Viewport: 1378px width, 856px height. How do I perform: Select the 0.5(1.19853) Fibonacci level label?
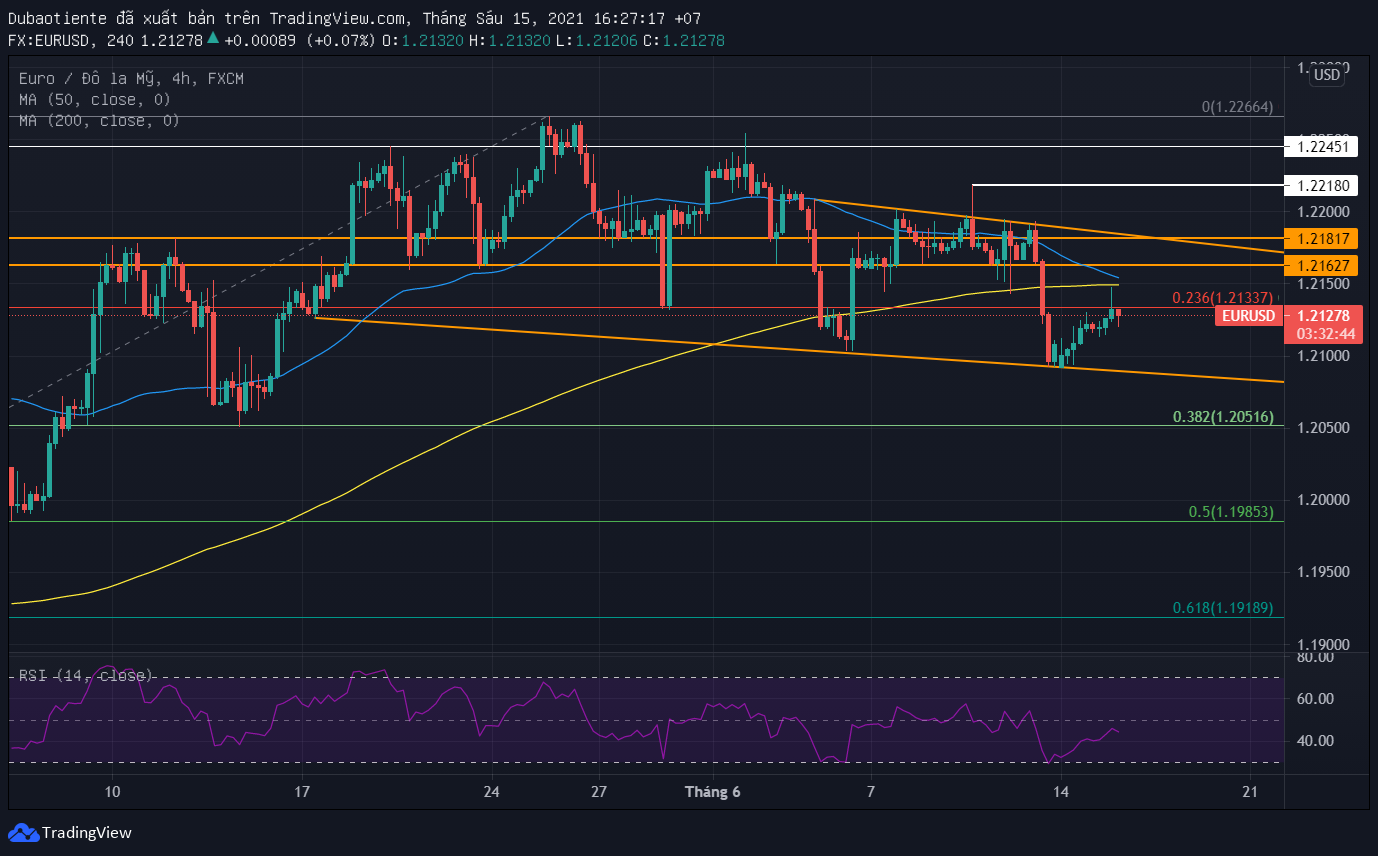pos(1230,511)
